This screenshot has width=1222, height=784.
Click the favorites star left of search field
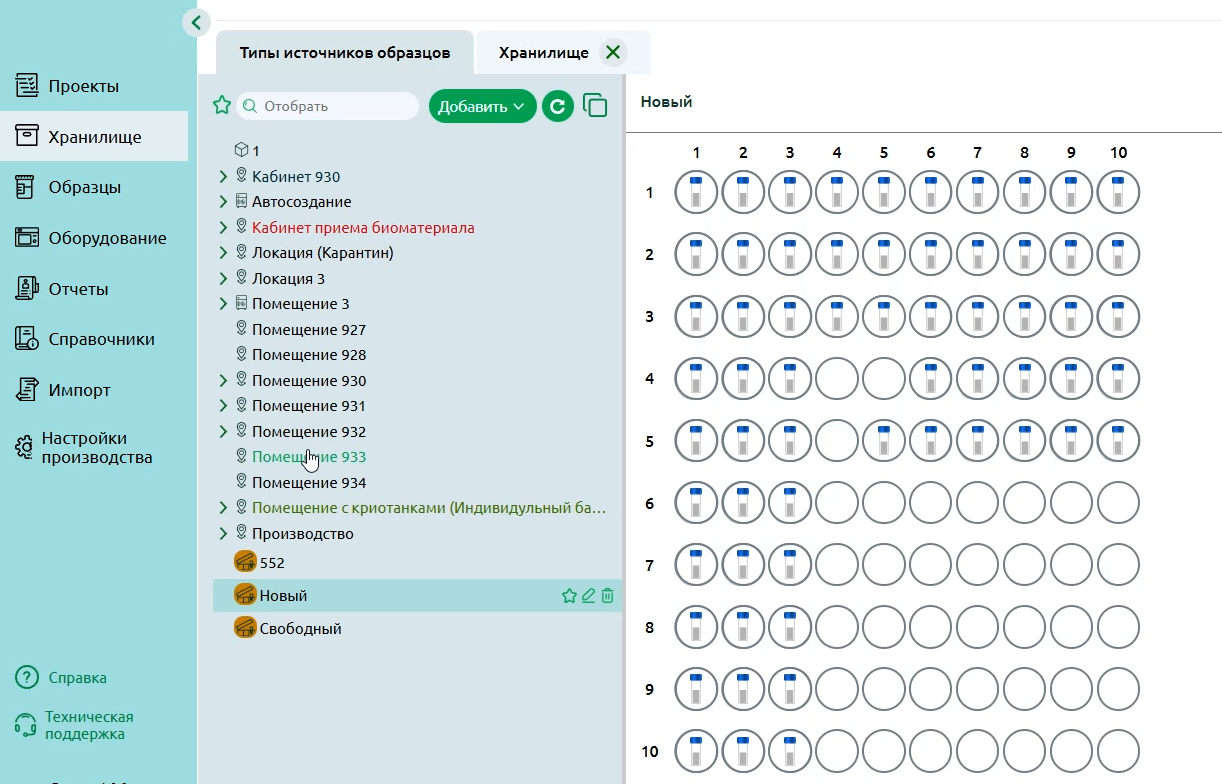click(x=222, y=105)
